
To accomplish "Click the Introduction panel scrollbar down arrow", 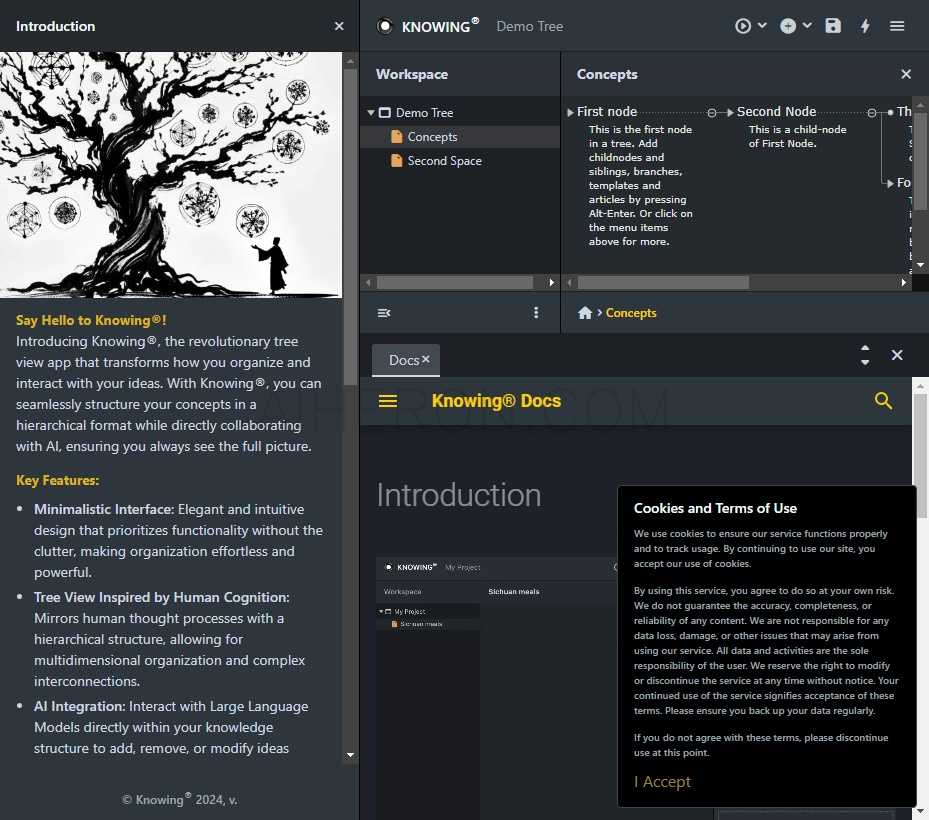I will click(x=350, y=755).
